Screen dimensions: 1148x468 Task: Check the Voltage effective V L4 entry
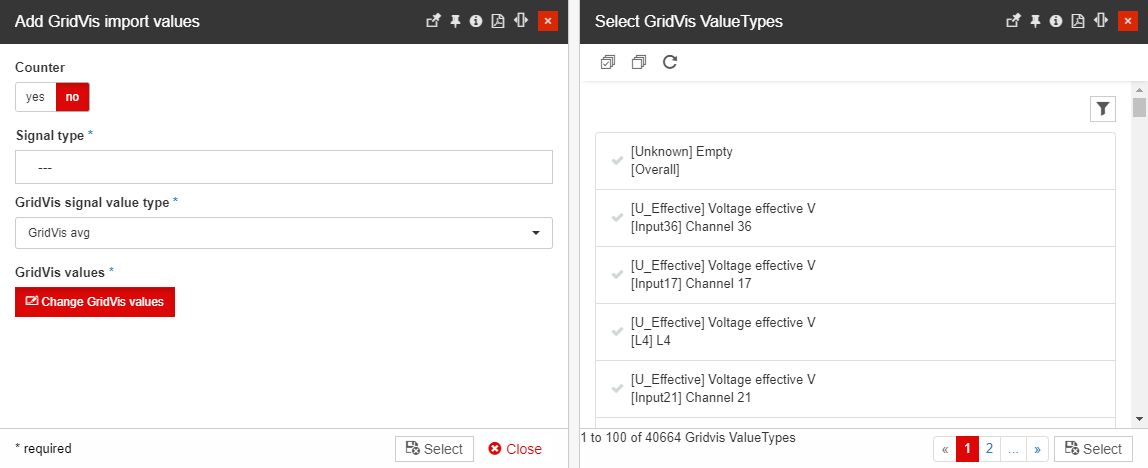point(618,332)
